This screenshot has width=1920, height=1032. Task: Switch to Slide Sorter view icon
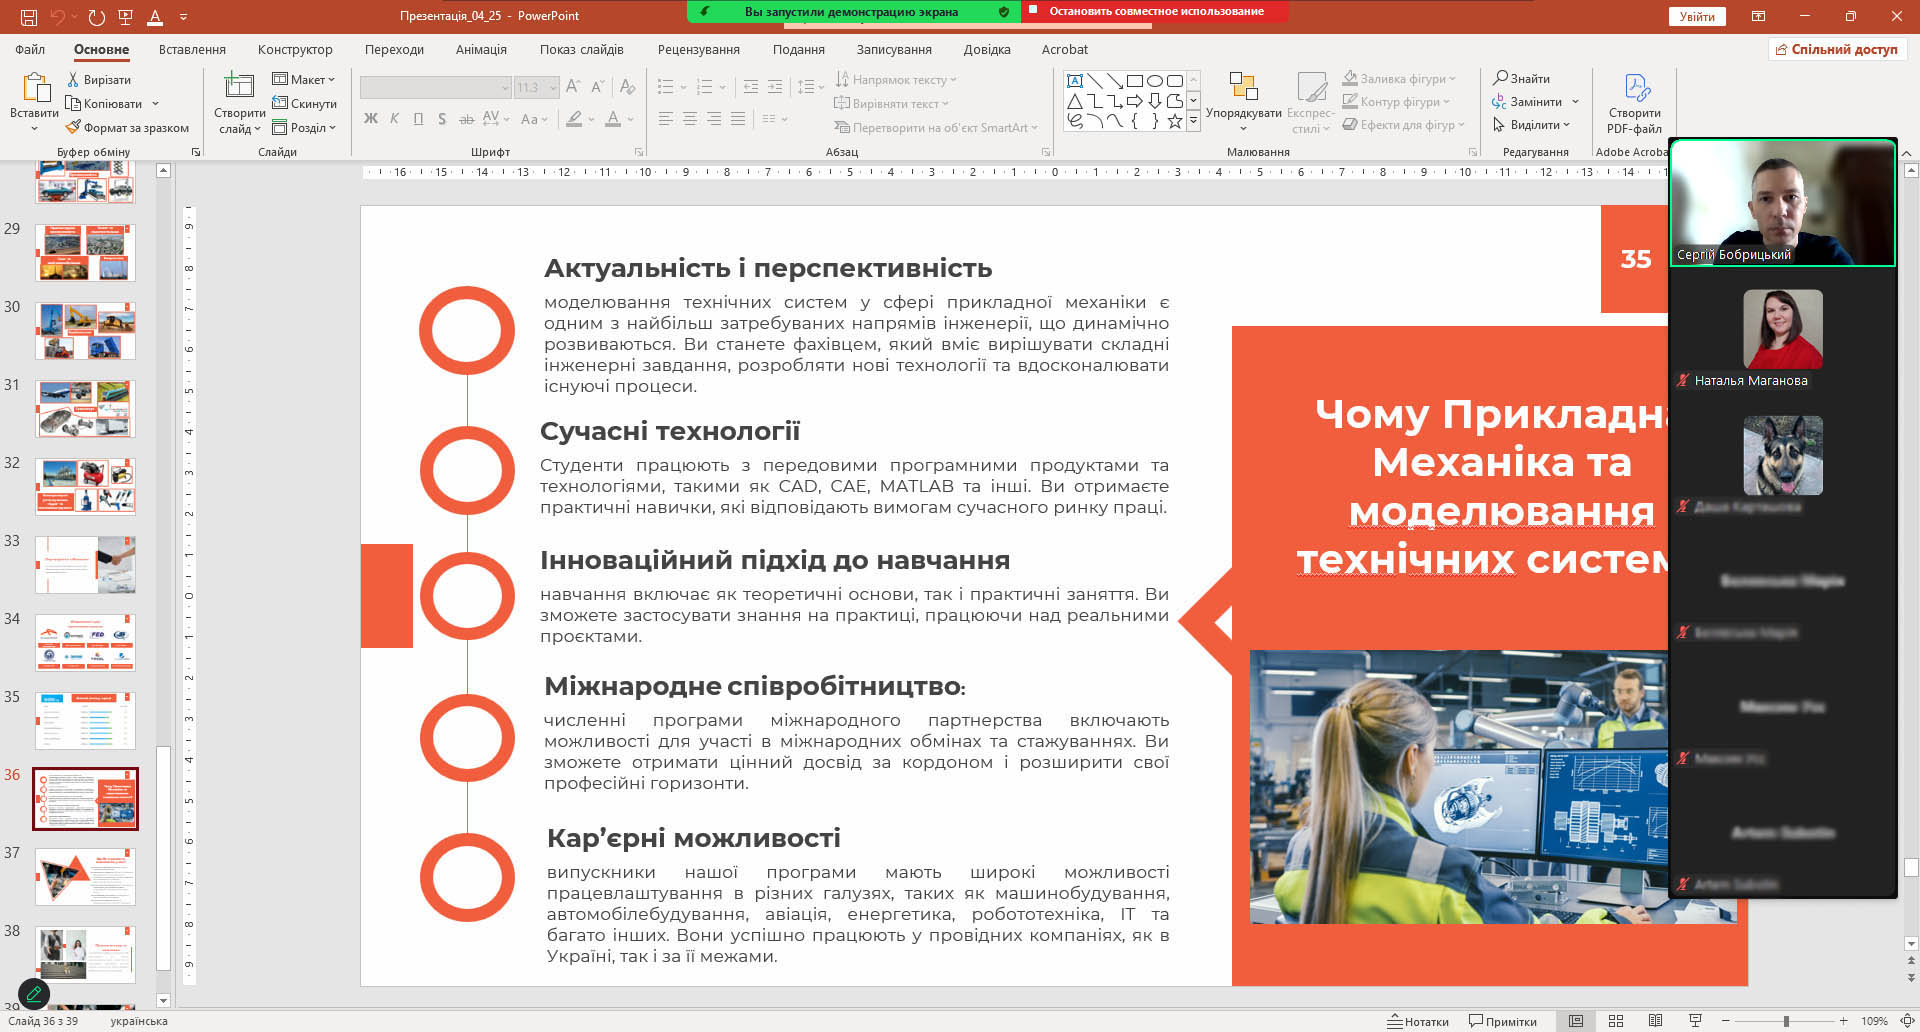click(x=1615, y=1021)
